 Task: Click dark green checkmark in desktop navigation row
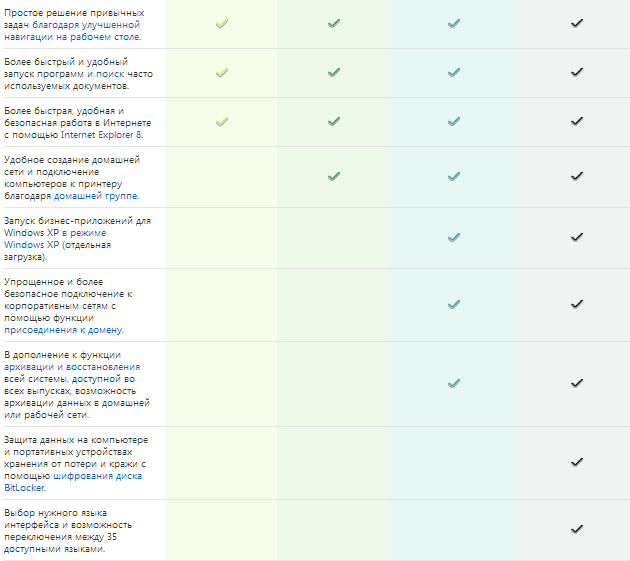334,24
